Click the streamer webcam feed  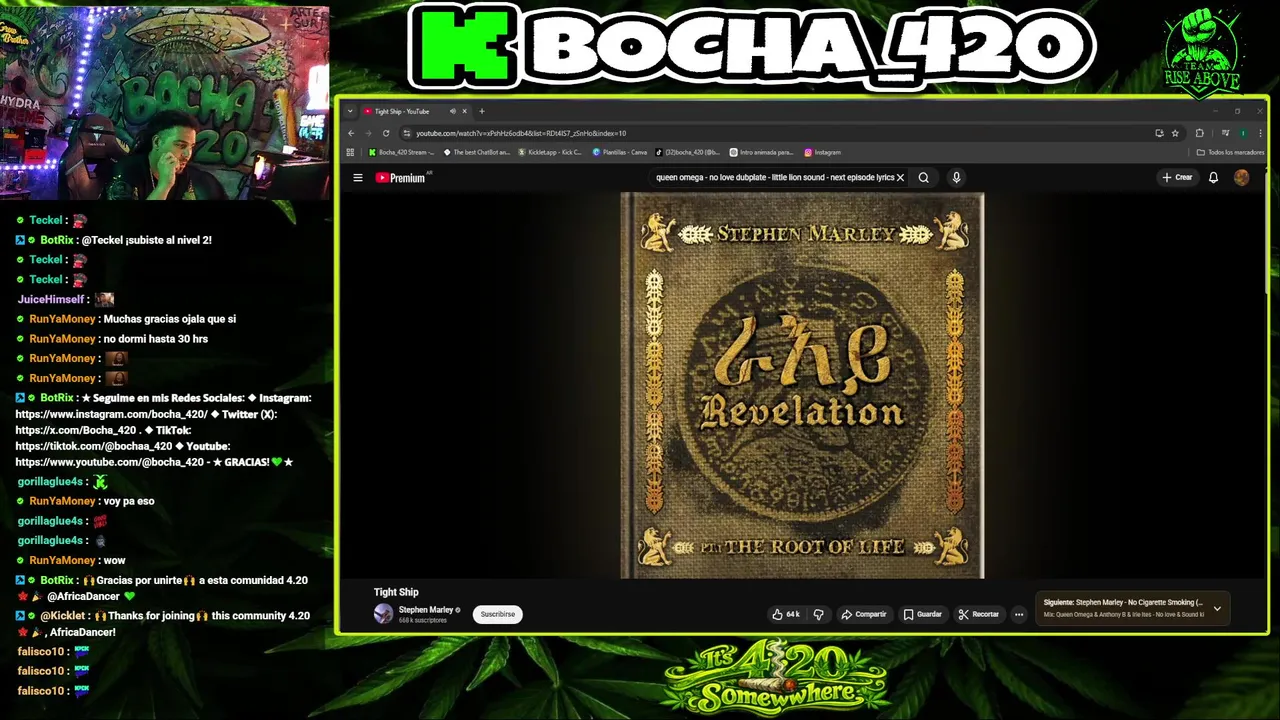[165, 101]
